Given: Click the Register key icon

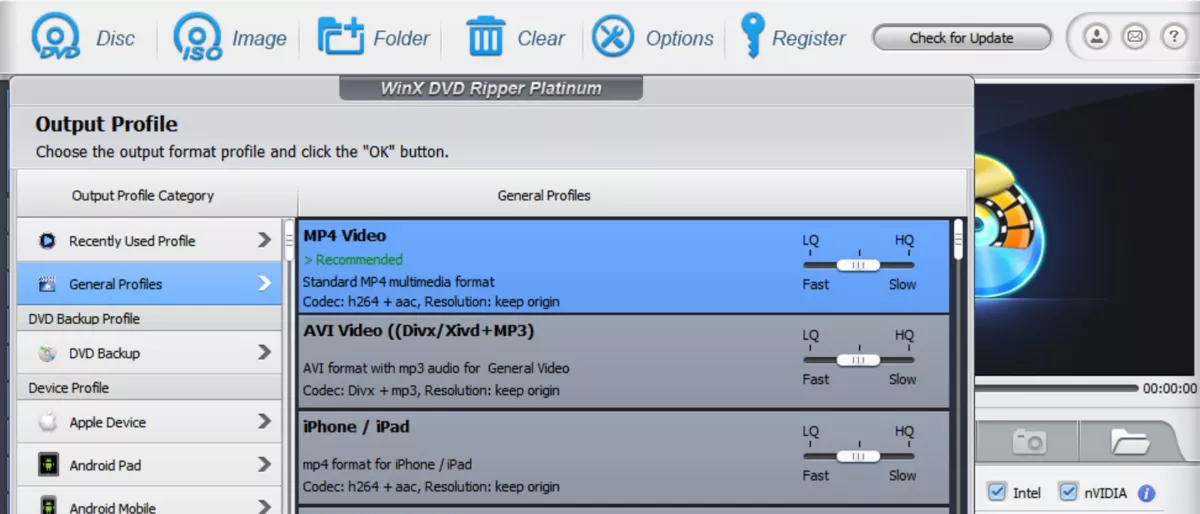Looking at the screenshot, I should click(x=752, y=36).
